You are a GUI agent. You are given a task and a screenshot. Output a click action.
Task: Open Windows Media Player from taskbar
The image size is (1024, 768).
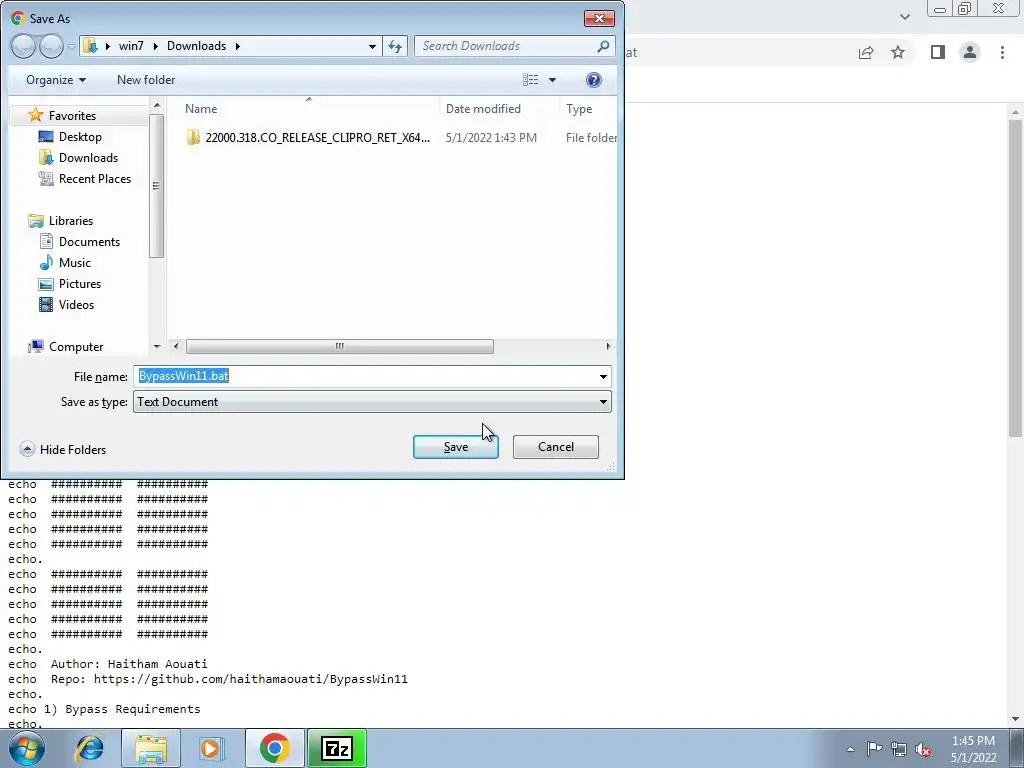tap(211, 748)
